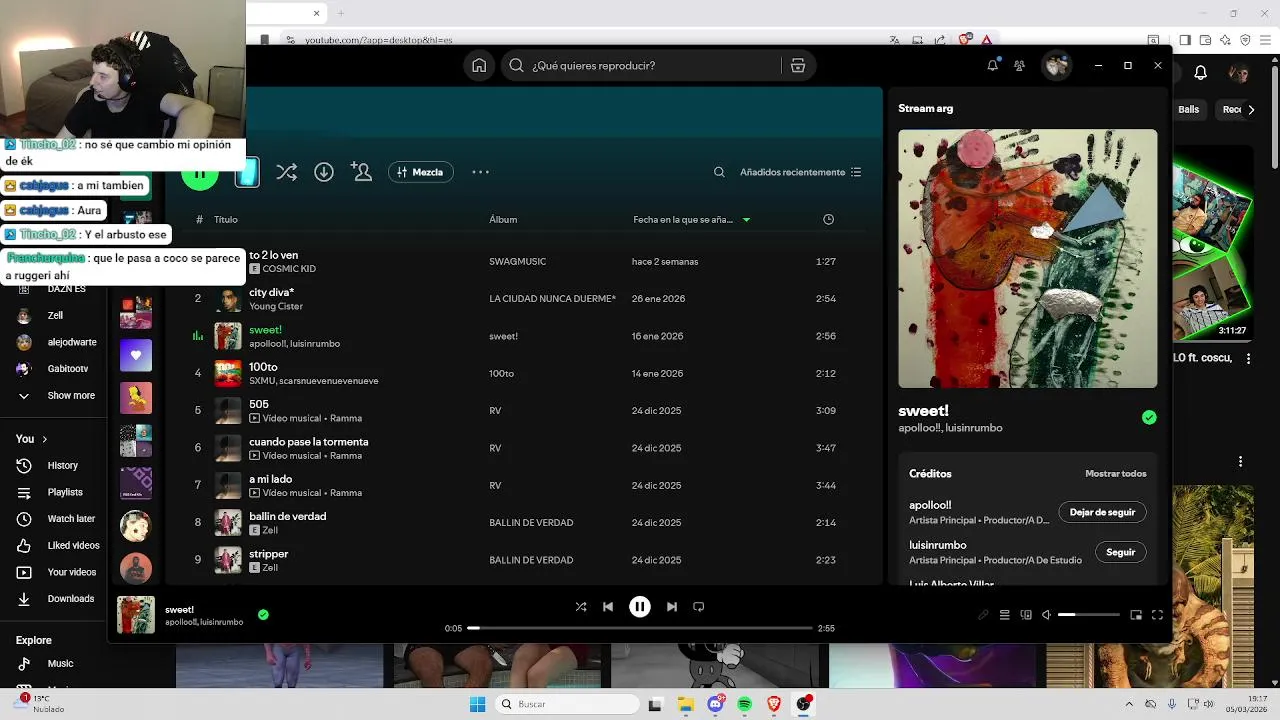The width and height of the screenshot is (1280, 720).
Task: Mute volume with the speaker icon
Action: coord(1046,615)
